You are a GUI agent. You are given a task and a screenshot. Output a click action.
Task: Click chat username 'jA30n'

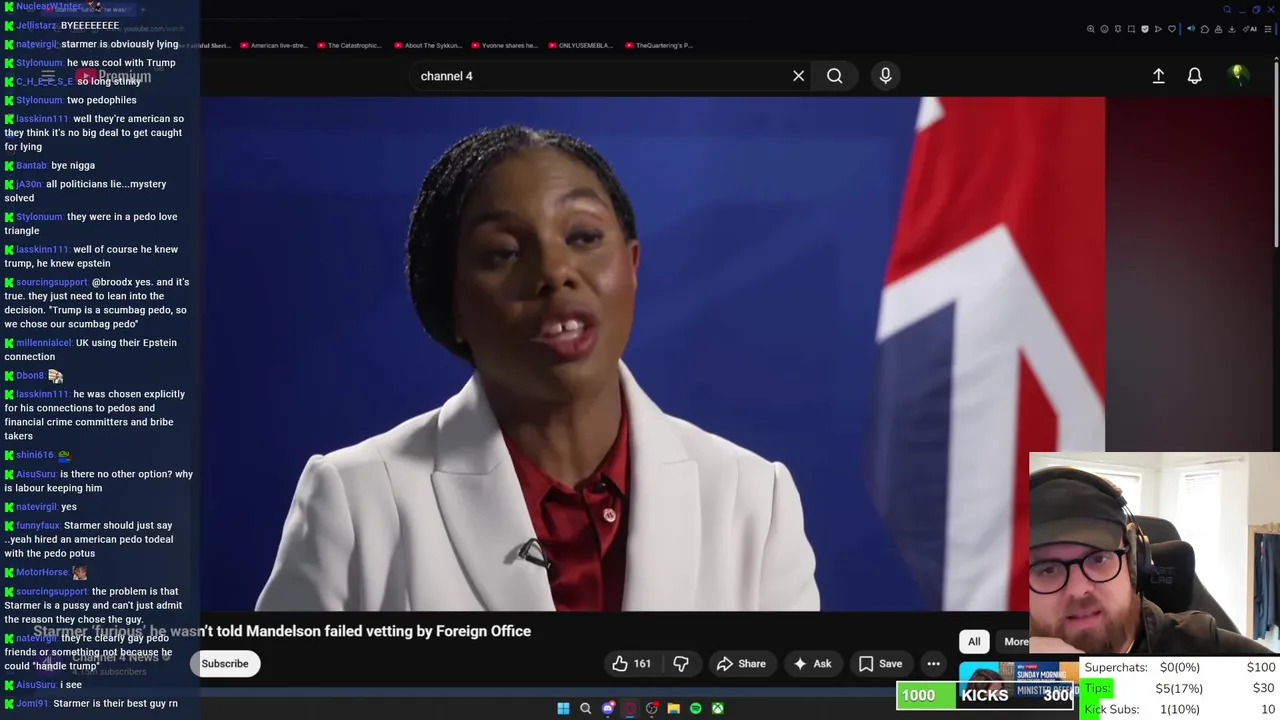(x=29, y=184)
